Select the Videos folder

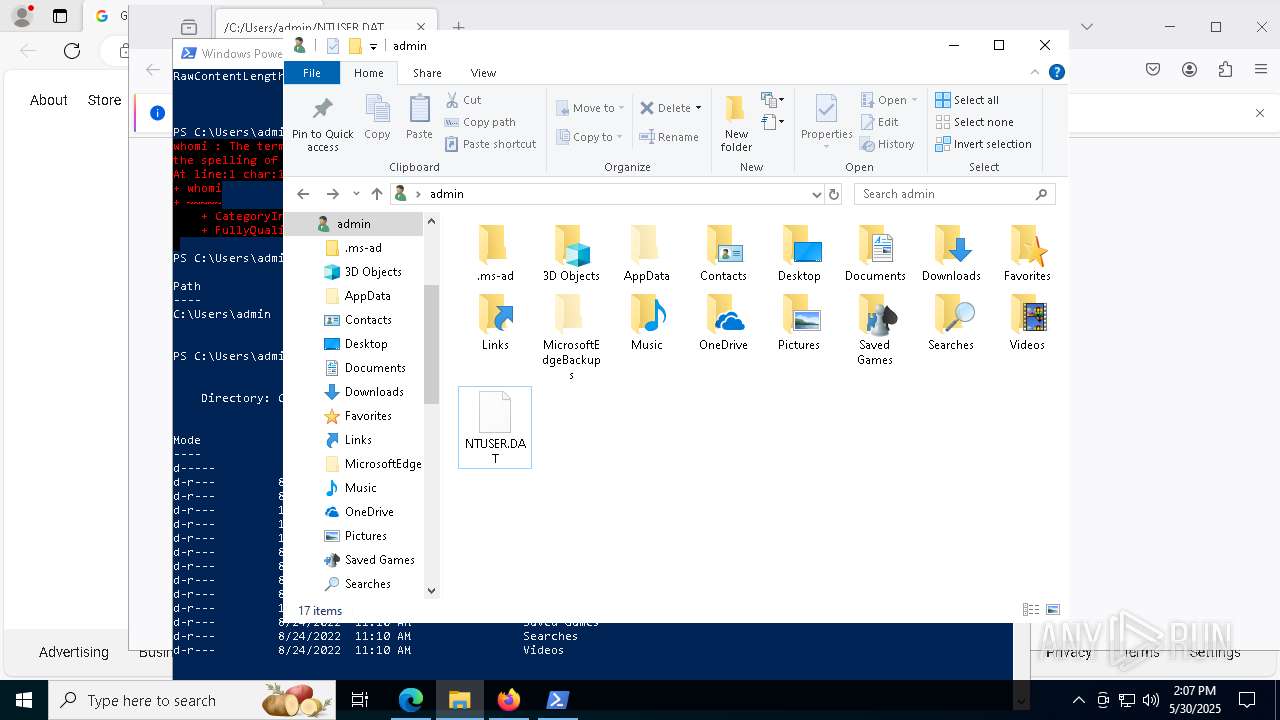pyautogui.click(x=1027, y=322)
